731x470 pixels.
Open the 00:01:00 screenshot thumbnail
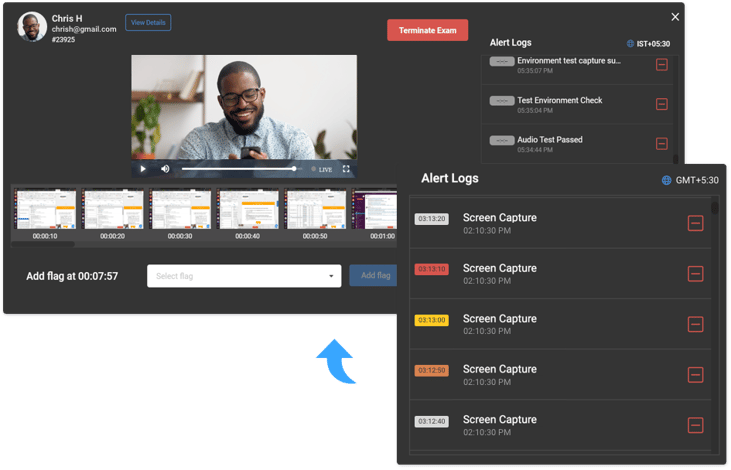[374, 209]
